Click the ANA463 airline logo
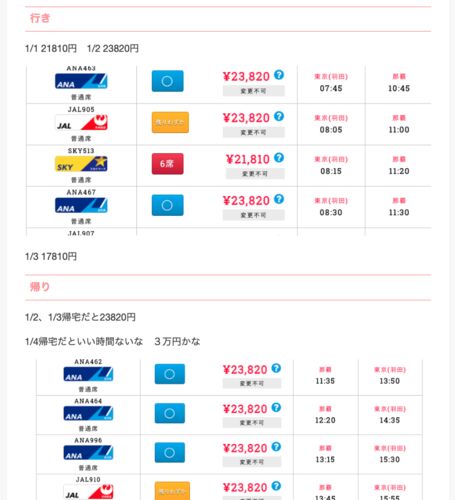 point(81,81)
